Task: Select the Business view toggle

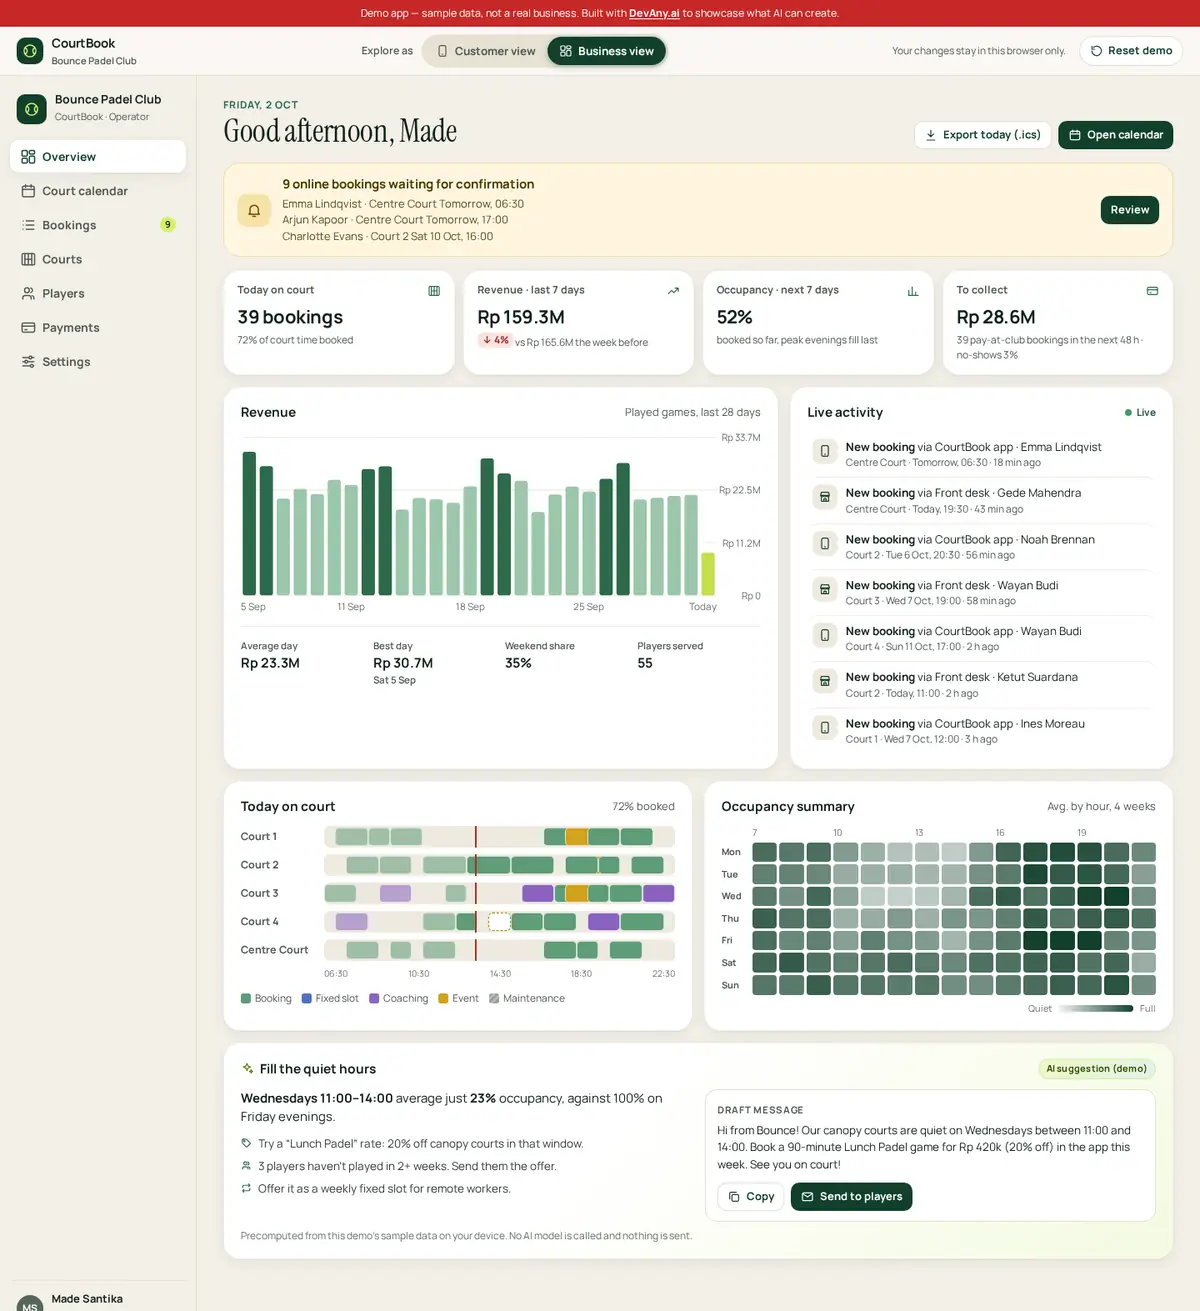Action: (x=606, y=51)
